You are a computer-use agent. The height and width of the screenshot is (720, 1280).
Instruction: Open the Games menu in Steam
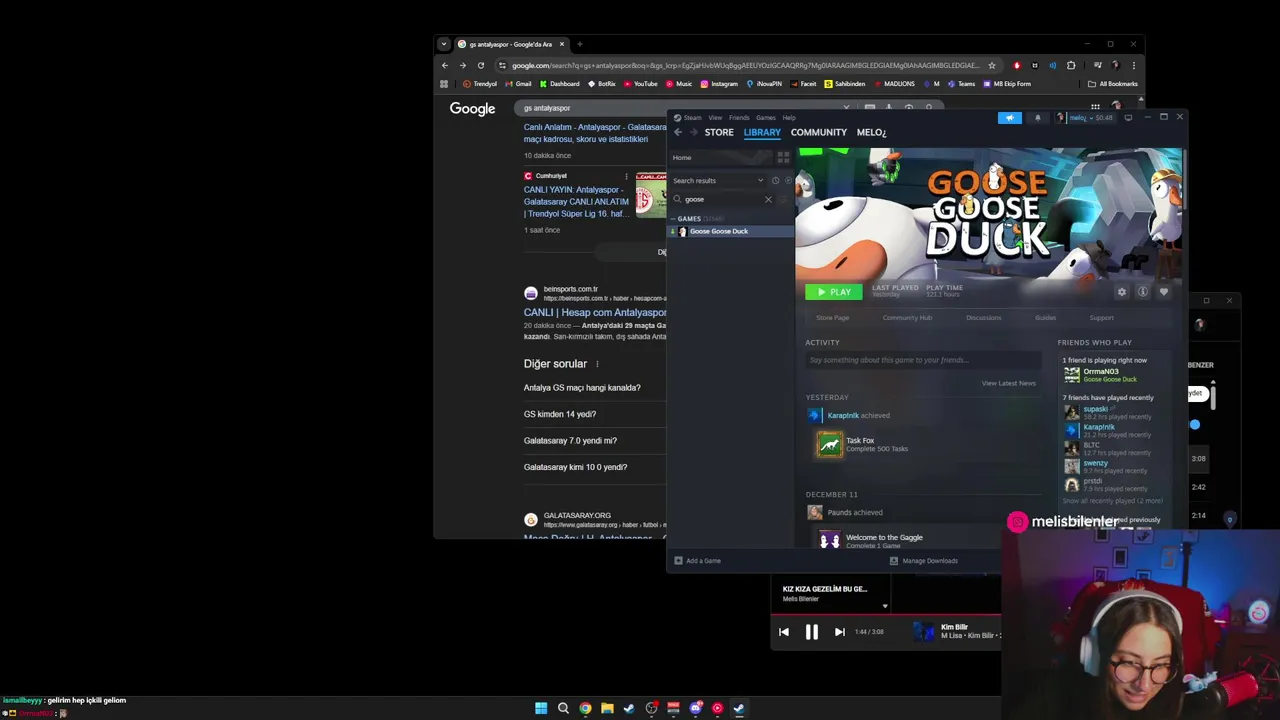coord(766,118)
